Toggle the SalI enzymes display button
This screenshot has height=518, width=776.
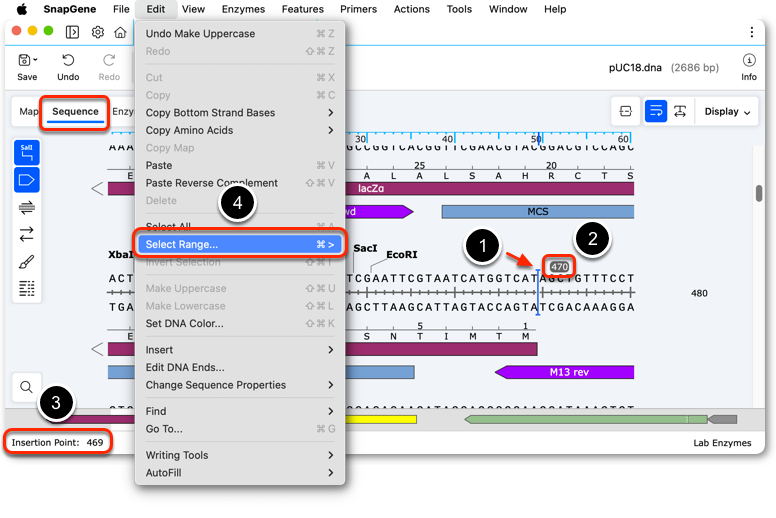(27, 153)
